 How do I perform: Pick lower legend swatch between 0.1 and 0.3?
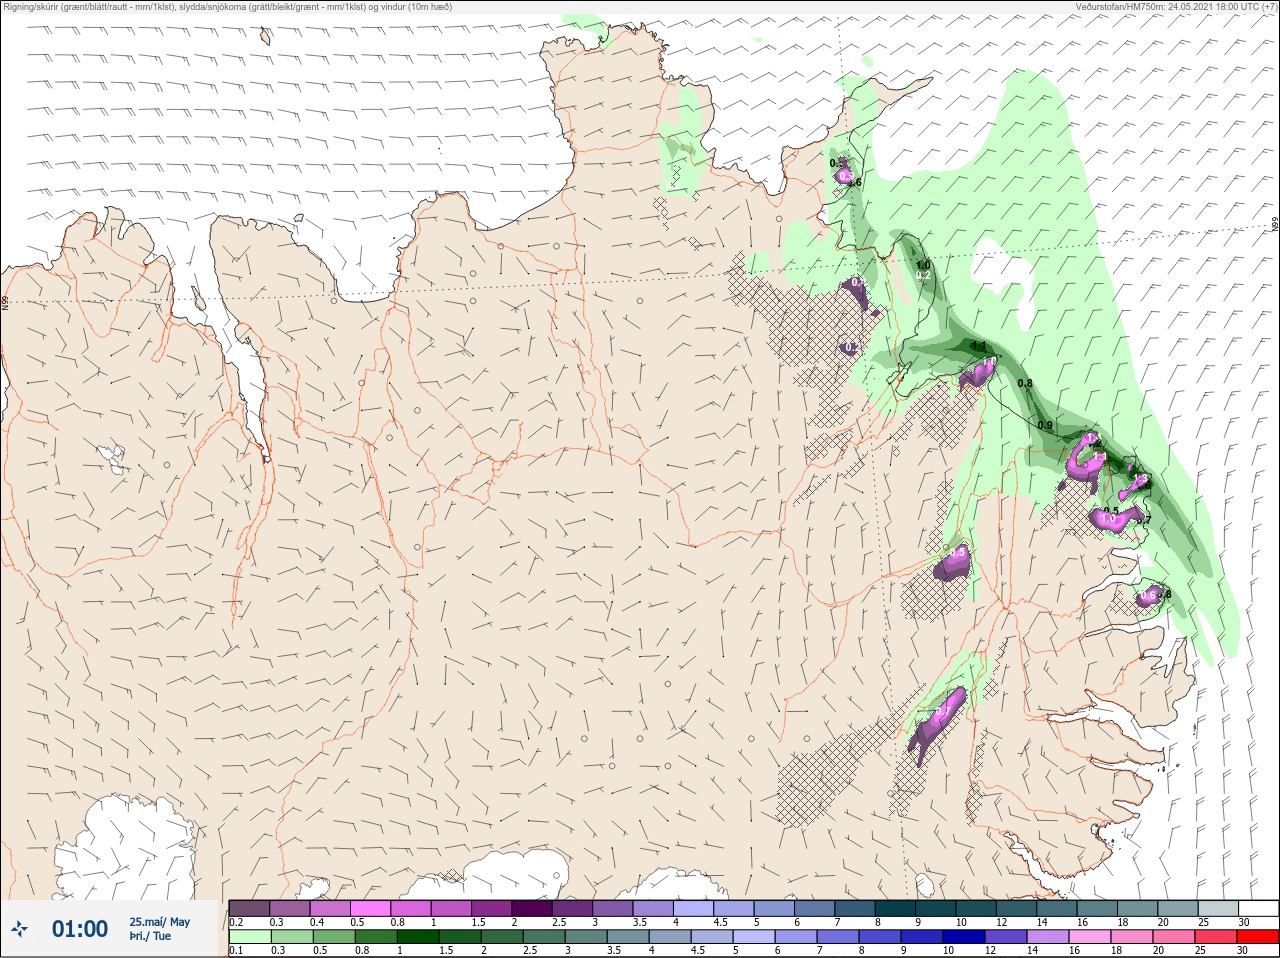[x=249, y=937]
